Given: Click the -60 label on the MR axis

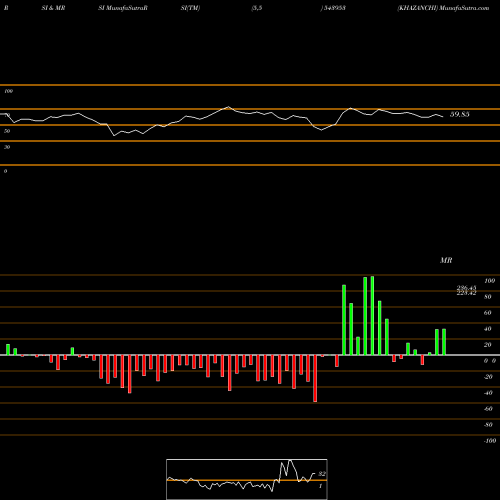Looking at the screenshot, I should click(488, 409).
